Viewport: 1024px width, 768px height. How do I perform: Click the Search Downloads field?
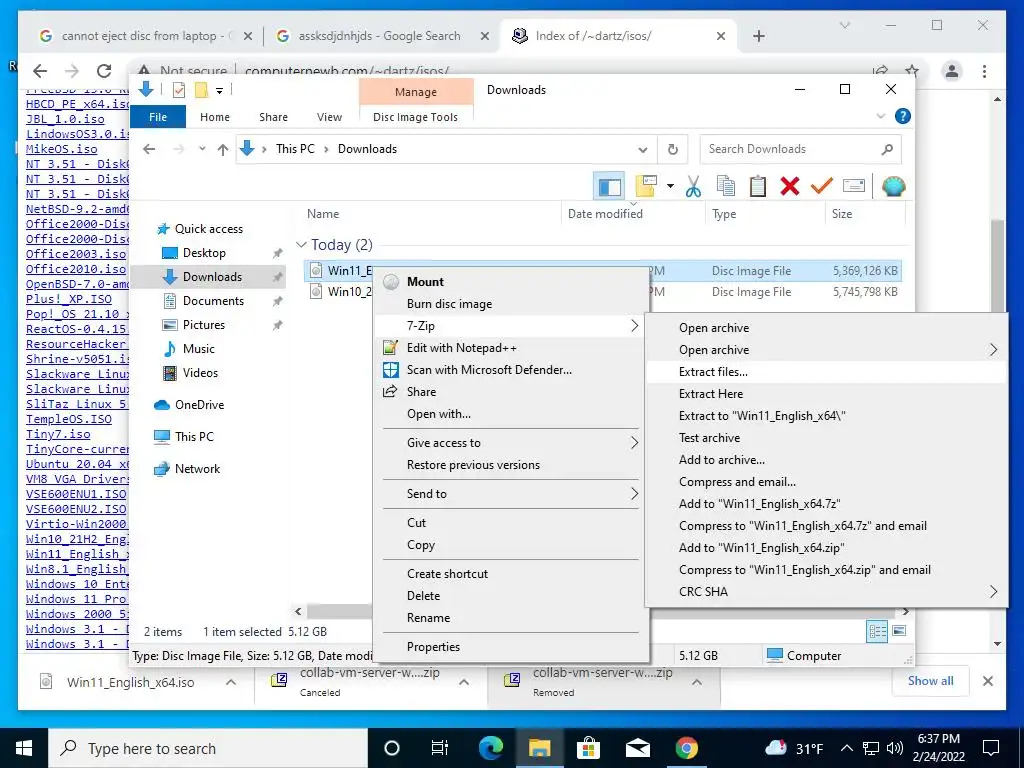click(x=800, y=150)
